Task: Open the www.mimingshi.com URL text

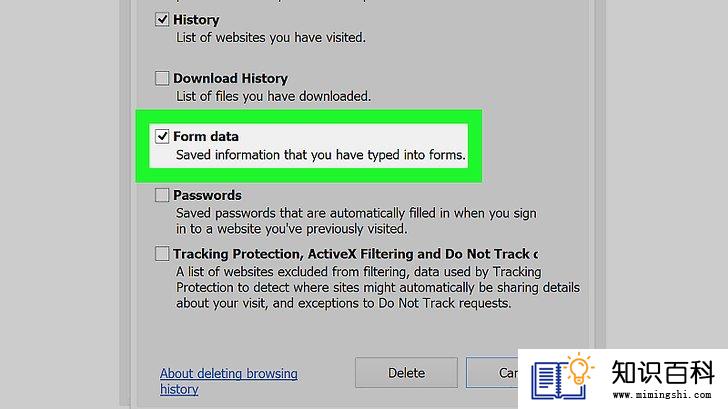Action: point(662,395)
